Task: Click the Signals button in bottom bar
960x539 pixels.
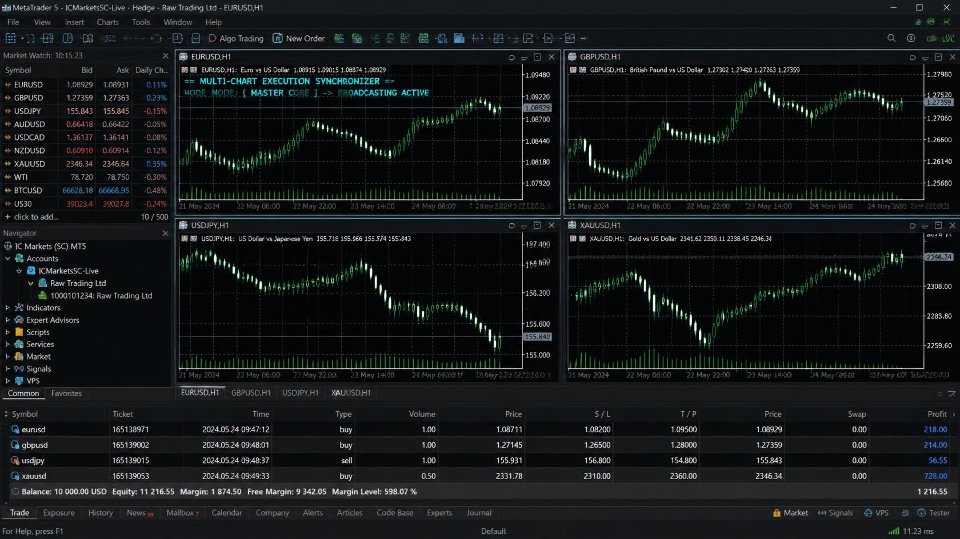Action: point(835,513)
